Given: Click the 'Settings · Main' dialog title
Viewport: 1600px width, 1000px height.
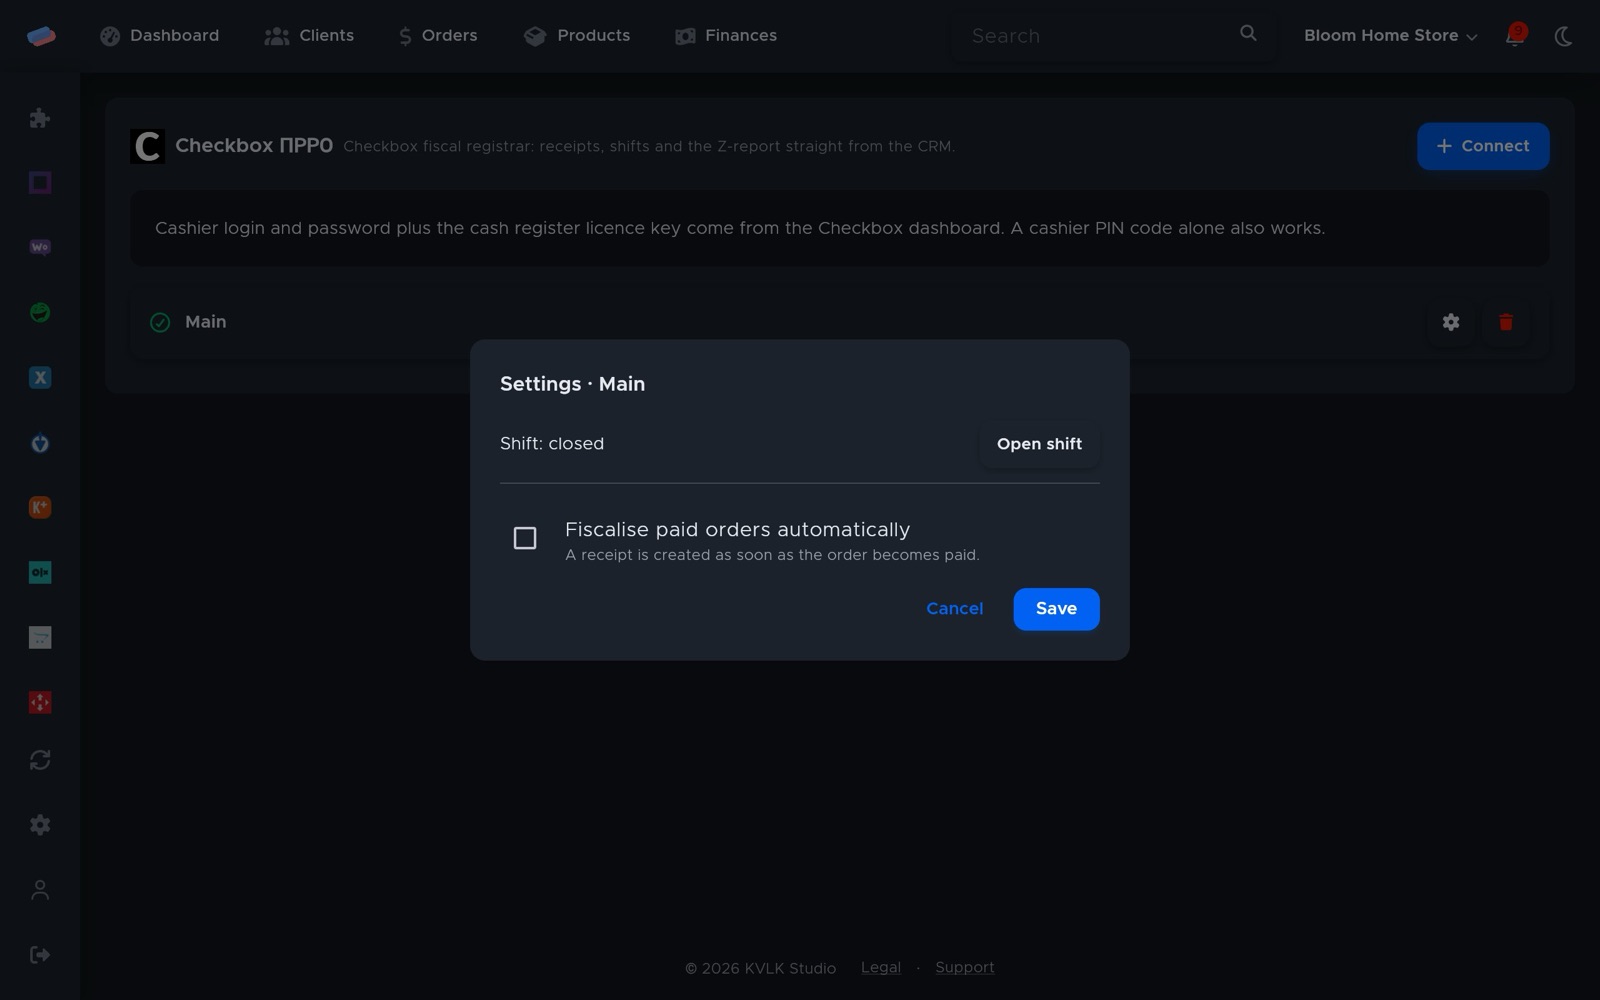Looking at the screenshot, I should 572,384.
